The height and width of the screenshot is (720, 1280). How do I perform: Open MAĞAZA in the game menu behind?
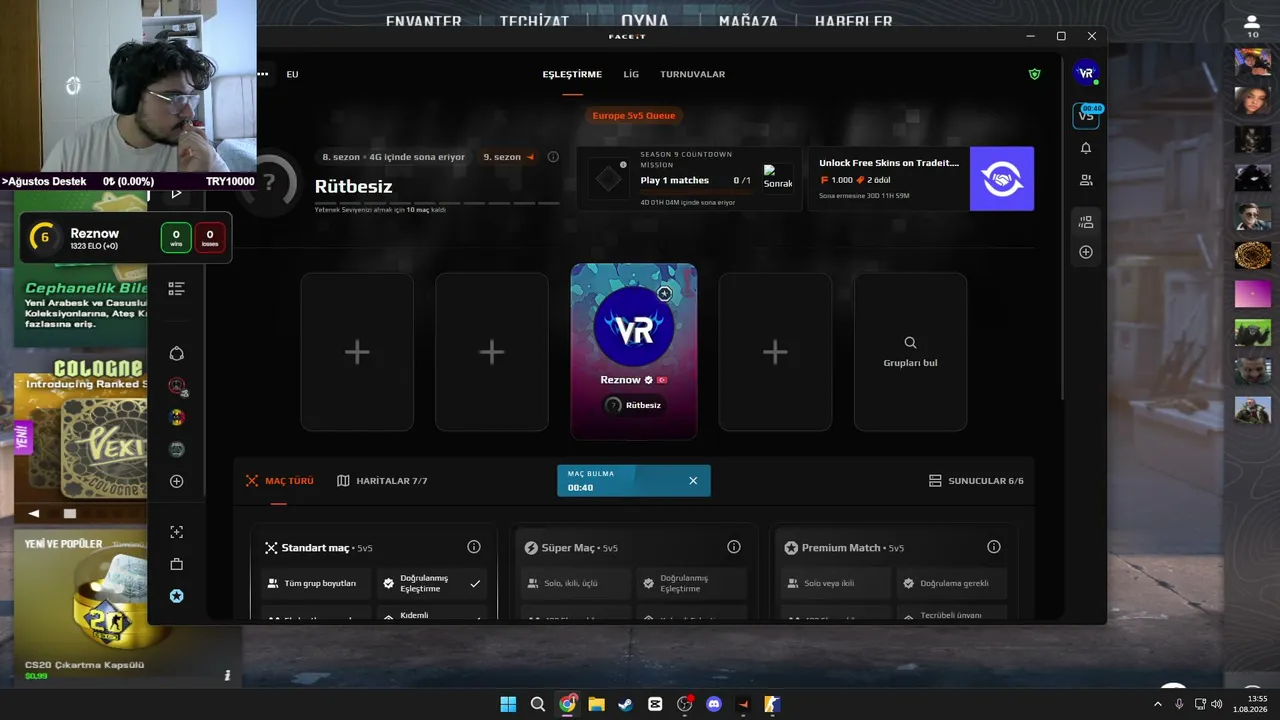[x=748, y=21]
